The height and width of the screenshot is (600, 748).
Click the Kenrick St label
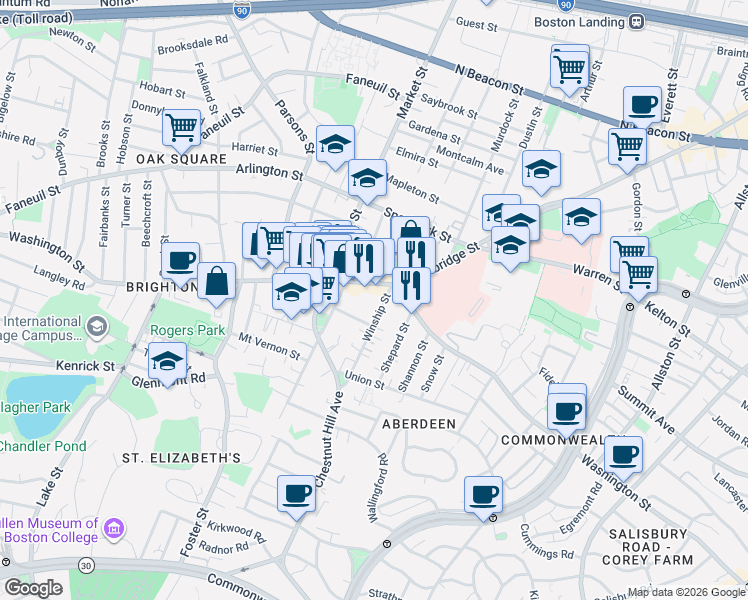pos(85,366)
